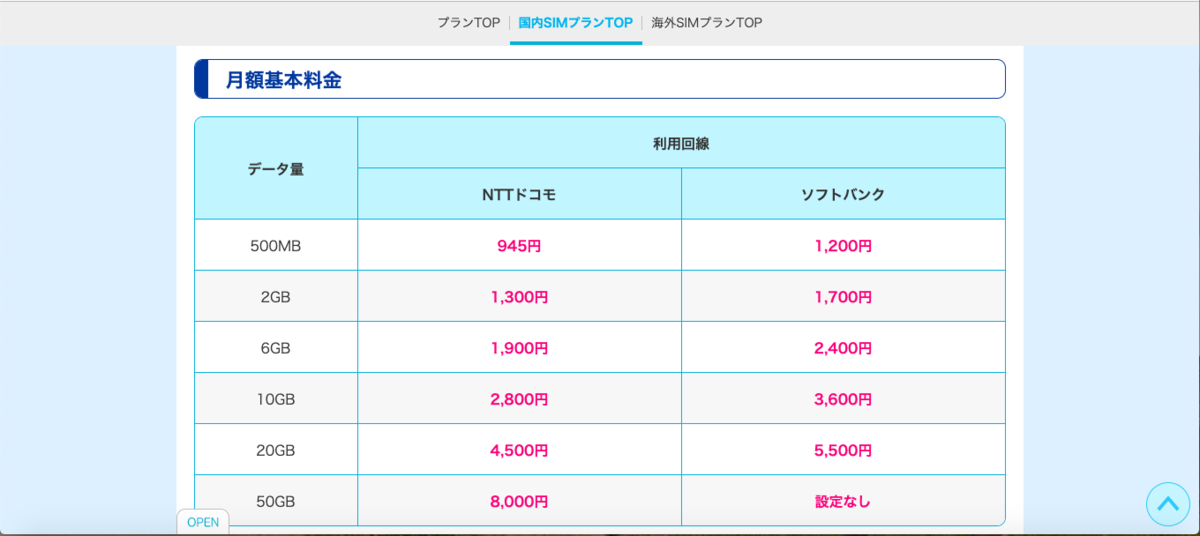The height and width of the screenshot is (536, 1200).
Task: Click the 2,400円 price cell
Action: [843, 347]
